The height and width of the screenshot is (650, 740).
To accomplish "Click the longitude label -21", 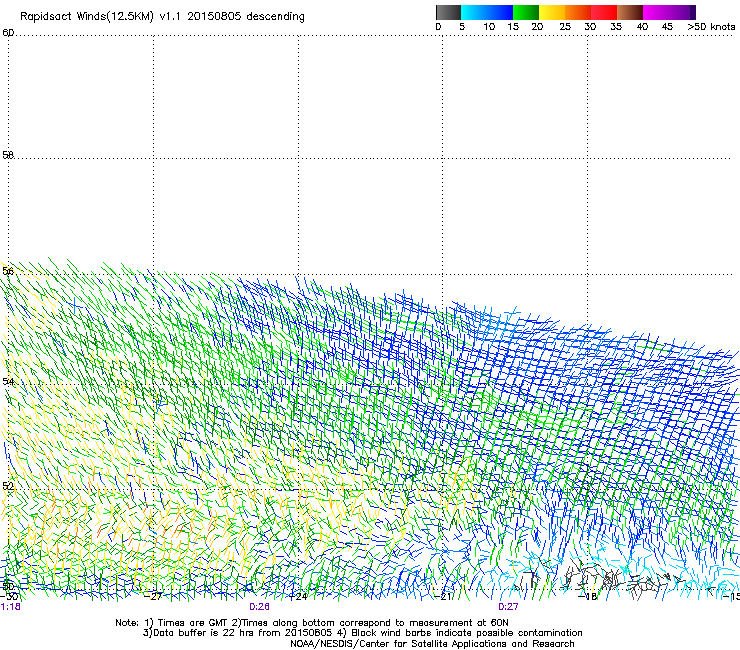I will 444,597.
